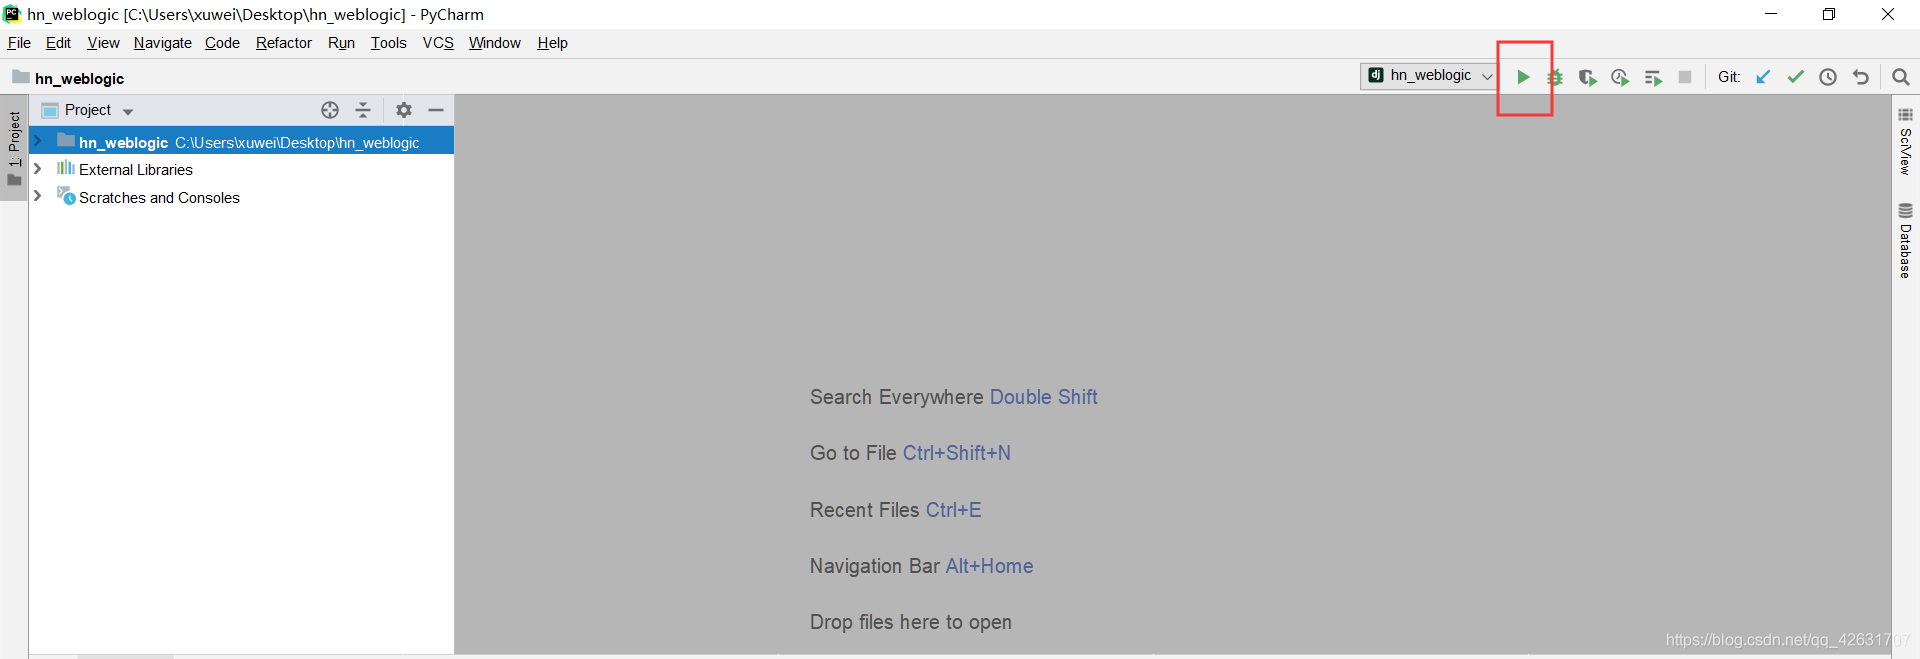1920x659 pixels.
Task: Expand External Libraries node
Action: 38,169
